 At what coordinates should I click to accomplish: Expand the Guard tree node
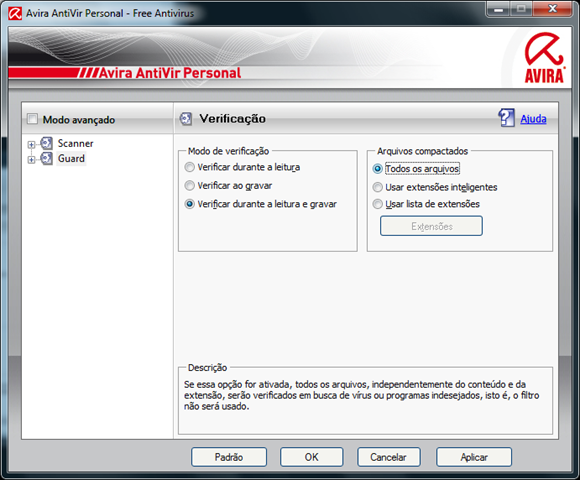31,160
